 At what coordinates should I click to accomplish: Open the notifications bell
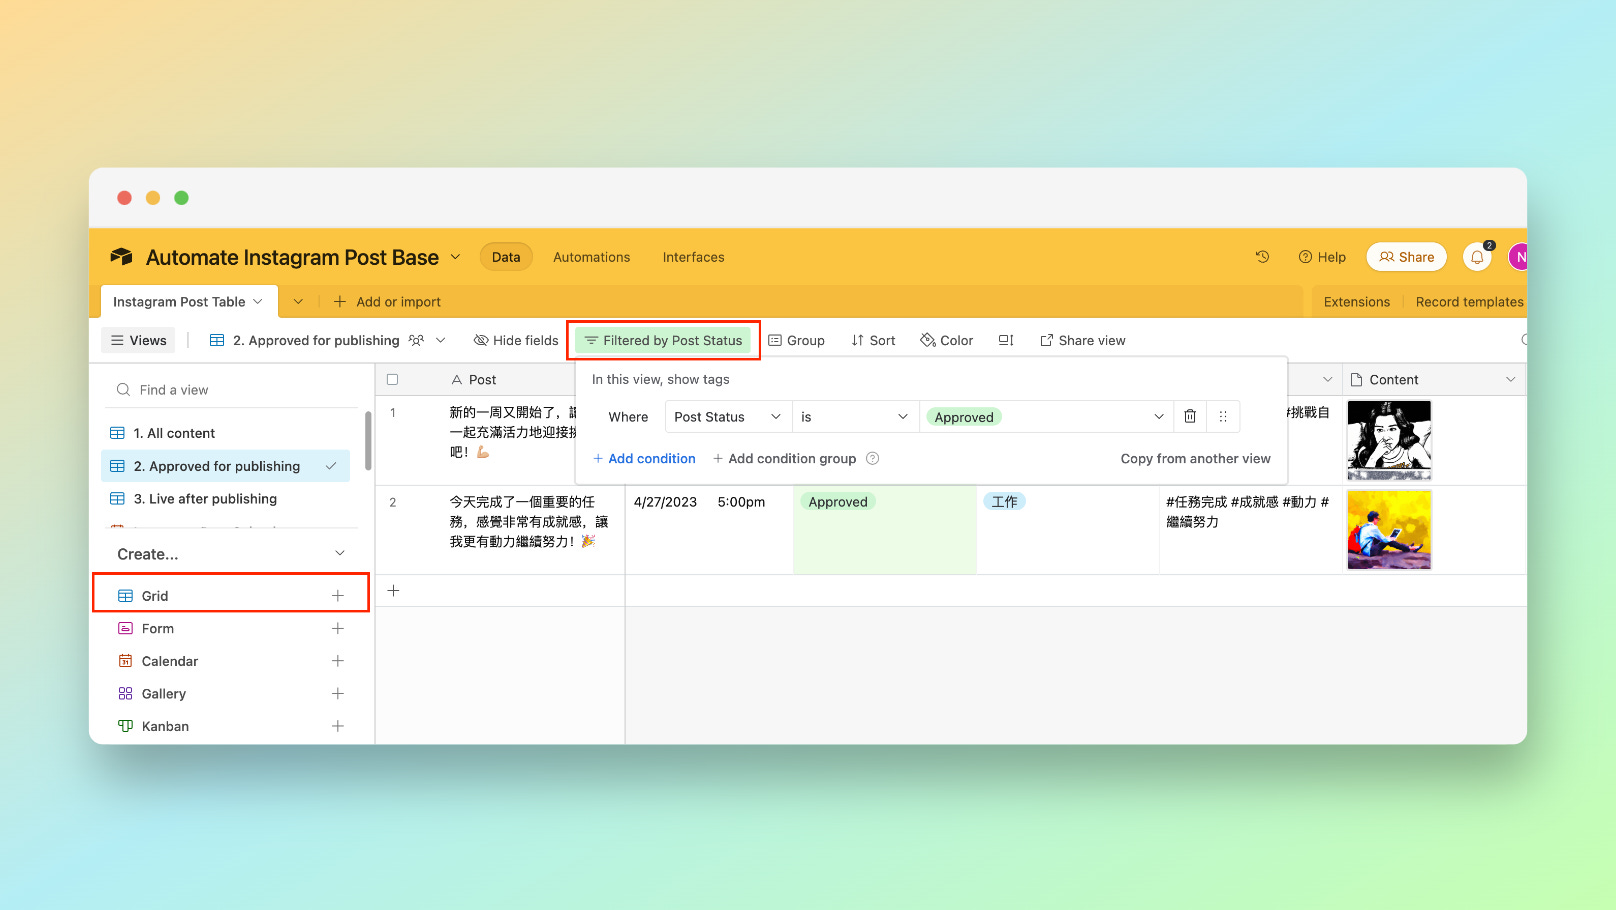pyautogui.click(x=1477, y=257)
